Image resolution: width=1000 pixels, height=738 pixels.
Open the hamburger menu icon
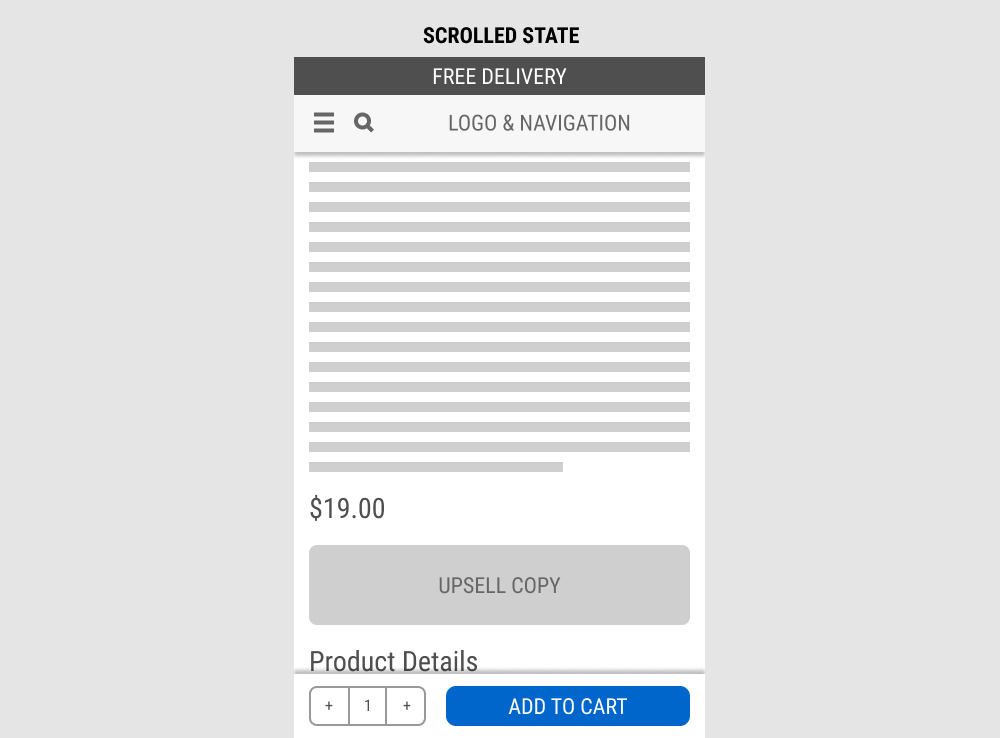coord(324,123)
